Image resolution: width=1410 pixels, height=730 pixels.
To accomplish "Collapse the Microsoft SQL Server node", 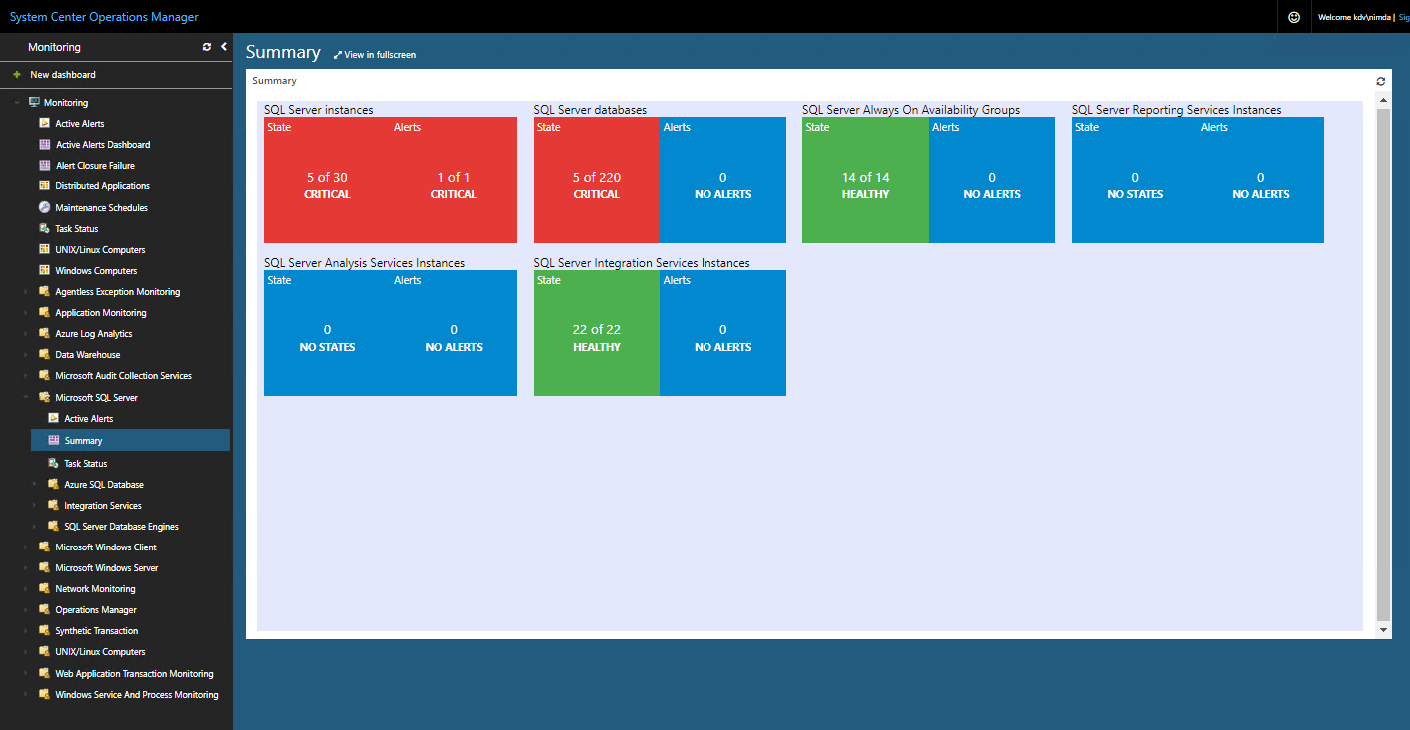I will pos(27,397).
